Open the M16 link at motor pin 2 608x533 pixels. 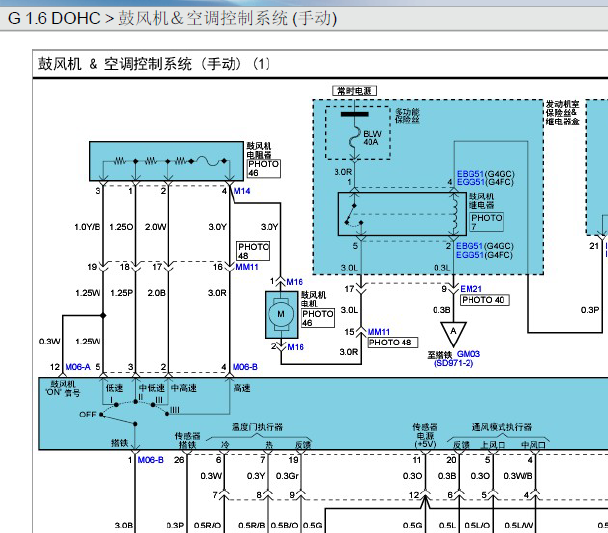click(295, 347)
